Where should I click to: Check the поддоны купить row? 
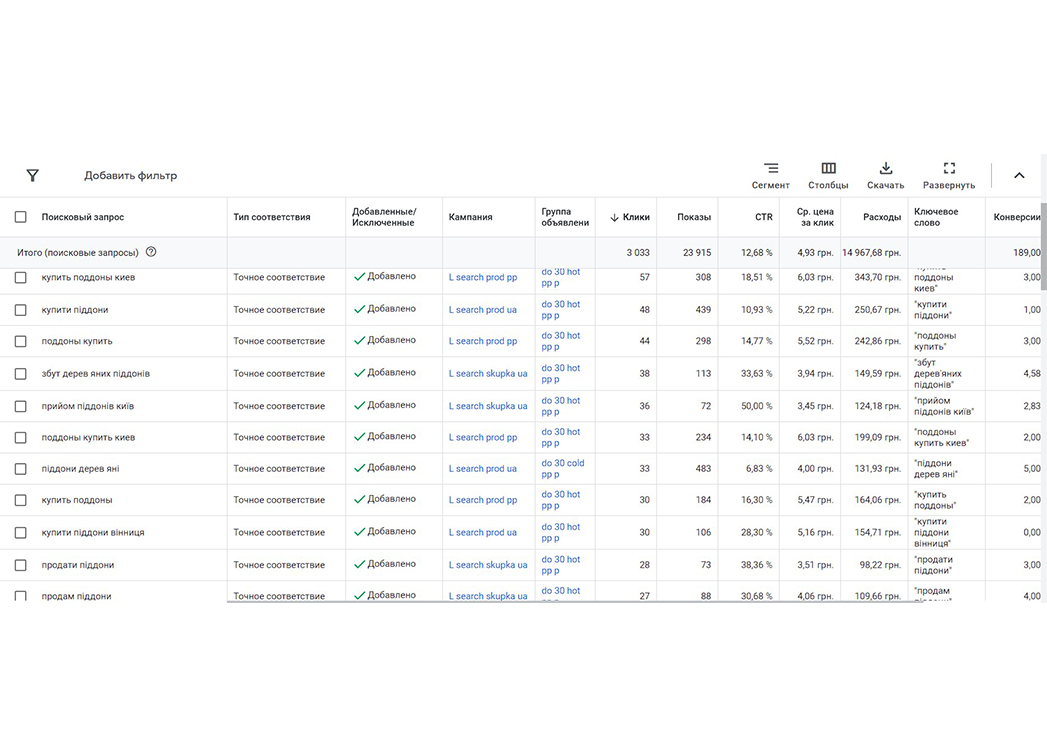point(21,341)
